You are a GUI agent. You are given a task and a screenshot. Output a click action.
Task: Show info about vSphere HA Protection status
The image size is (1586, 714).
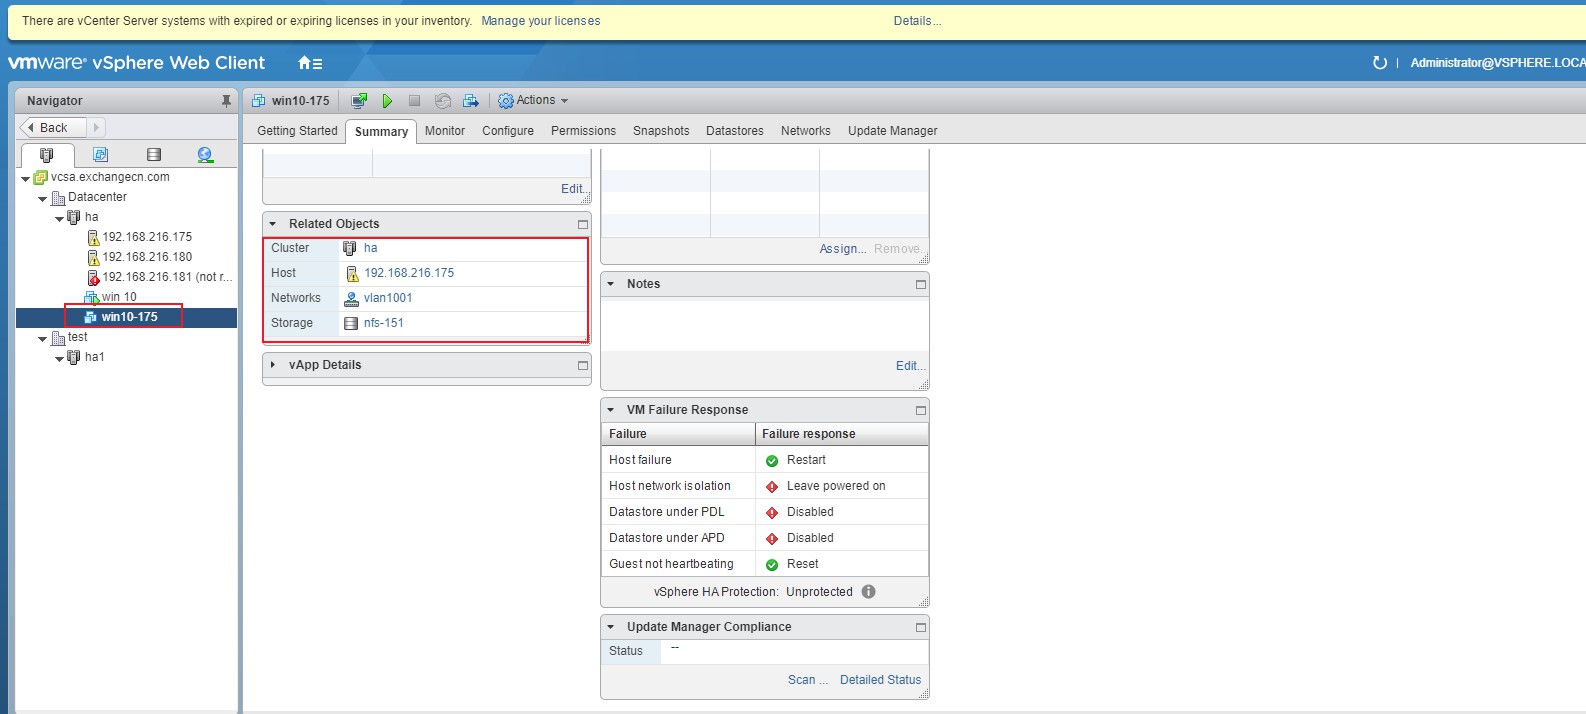[x=868, y=591]
